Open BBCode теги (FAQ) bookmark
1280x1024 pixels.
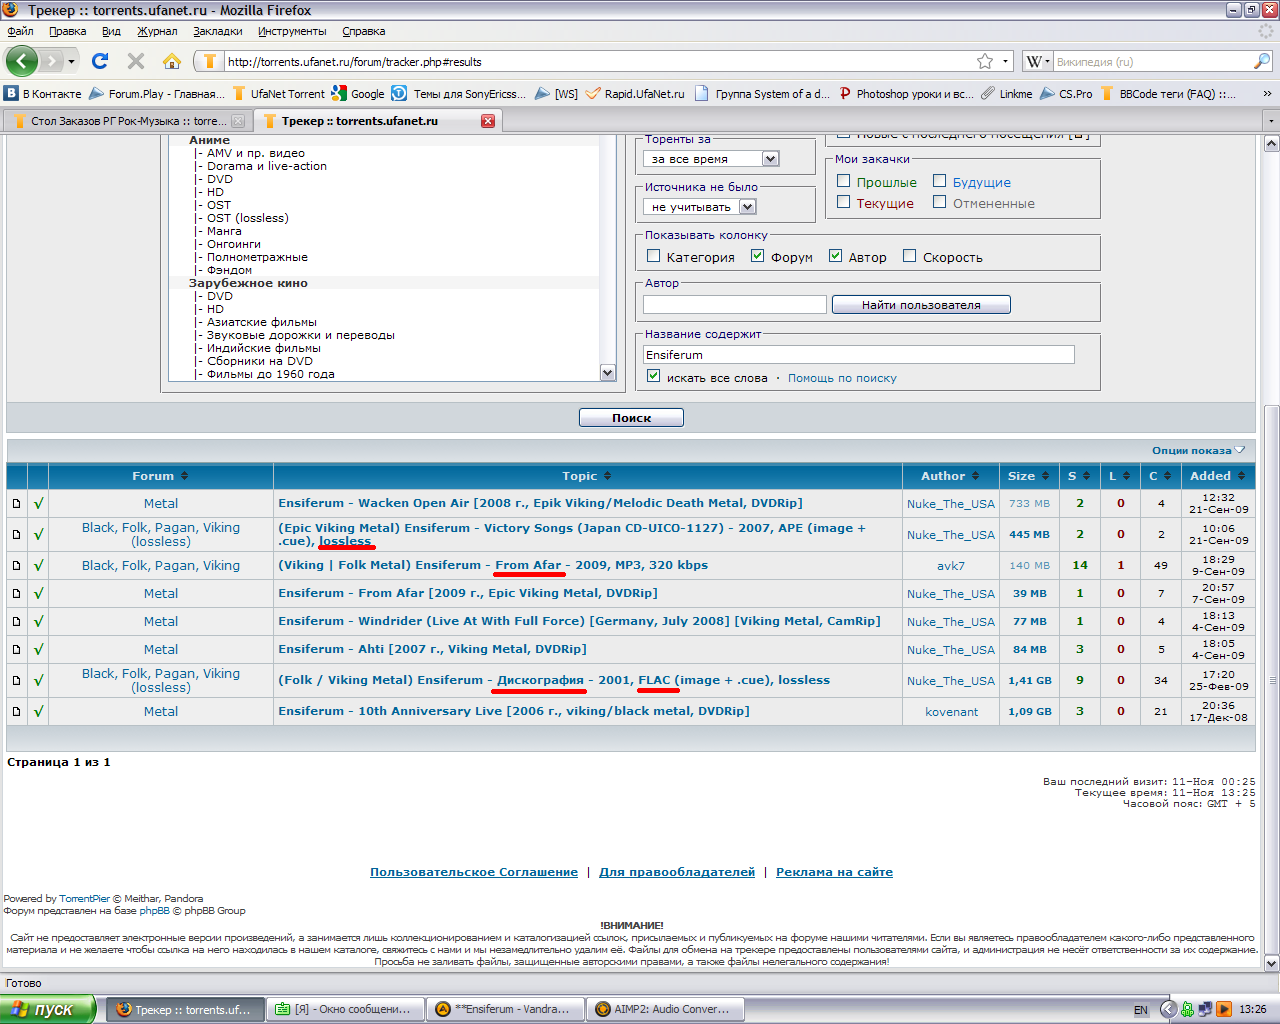click(1169, 94)
